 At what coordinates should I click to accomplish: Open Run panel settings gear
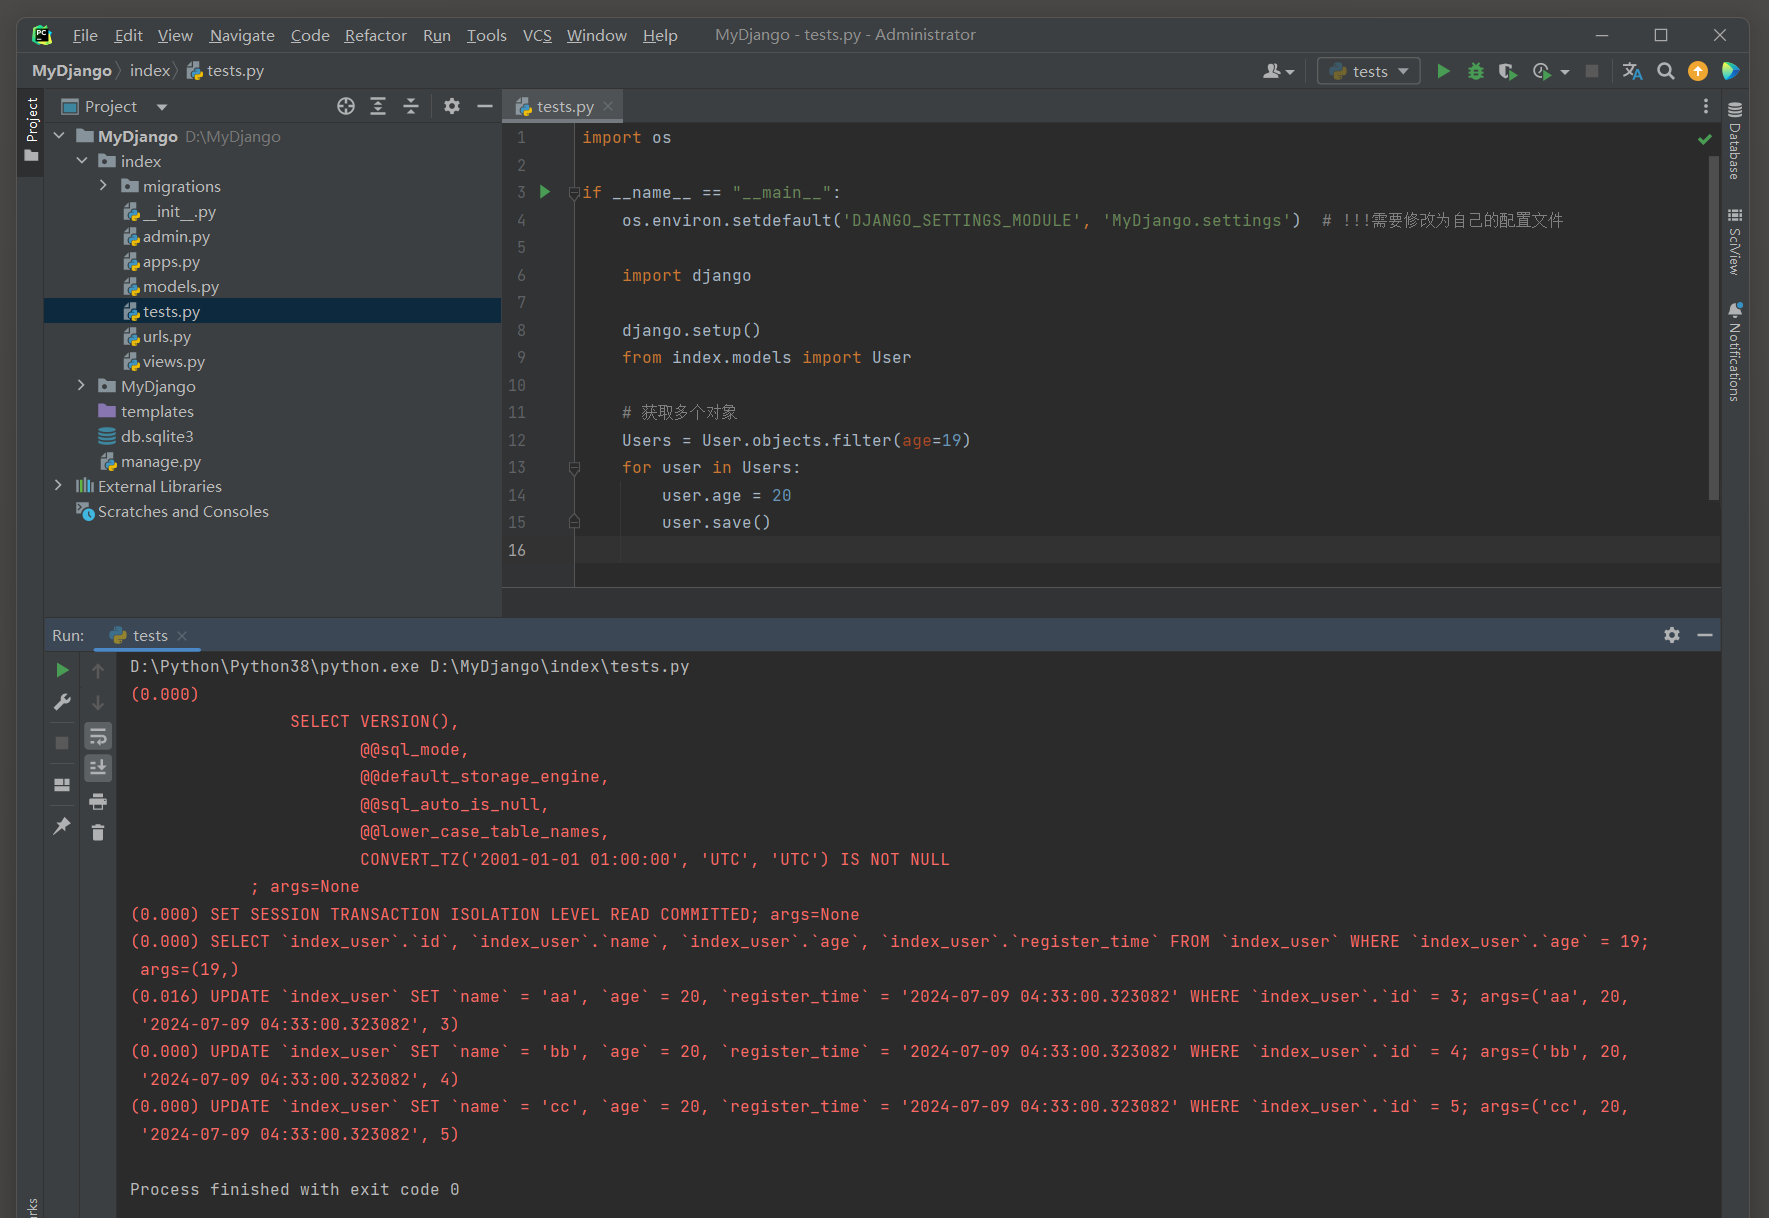point(1672,635)
